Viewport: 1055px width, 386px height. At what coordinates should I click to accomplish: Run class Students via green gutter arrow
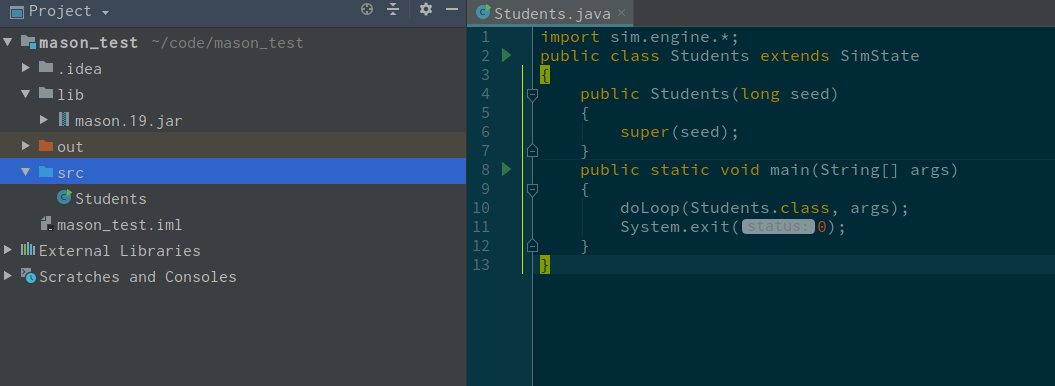coord(507,55)
